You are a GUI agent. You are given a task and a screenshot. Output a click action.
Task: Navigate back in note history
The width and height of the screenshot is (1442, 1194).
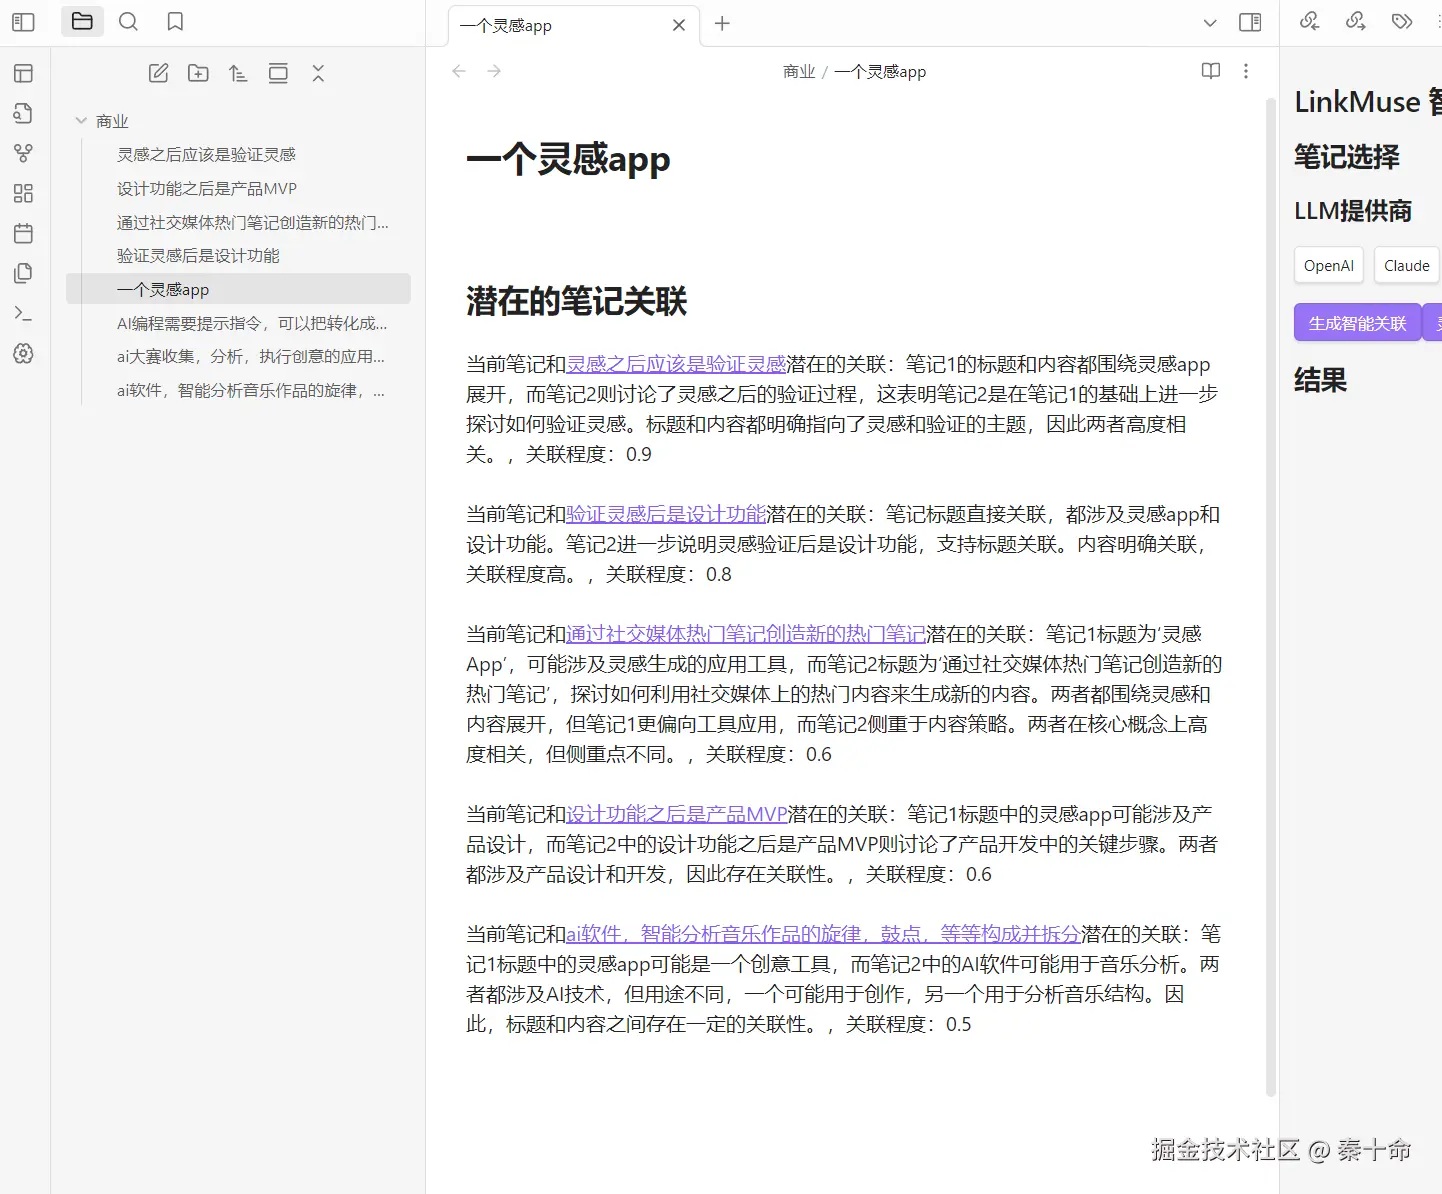coord(459,71)
